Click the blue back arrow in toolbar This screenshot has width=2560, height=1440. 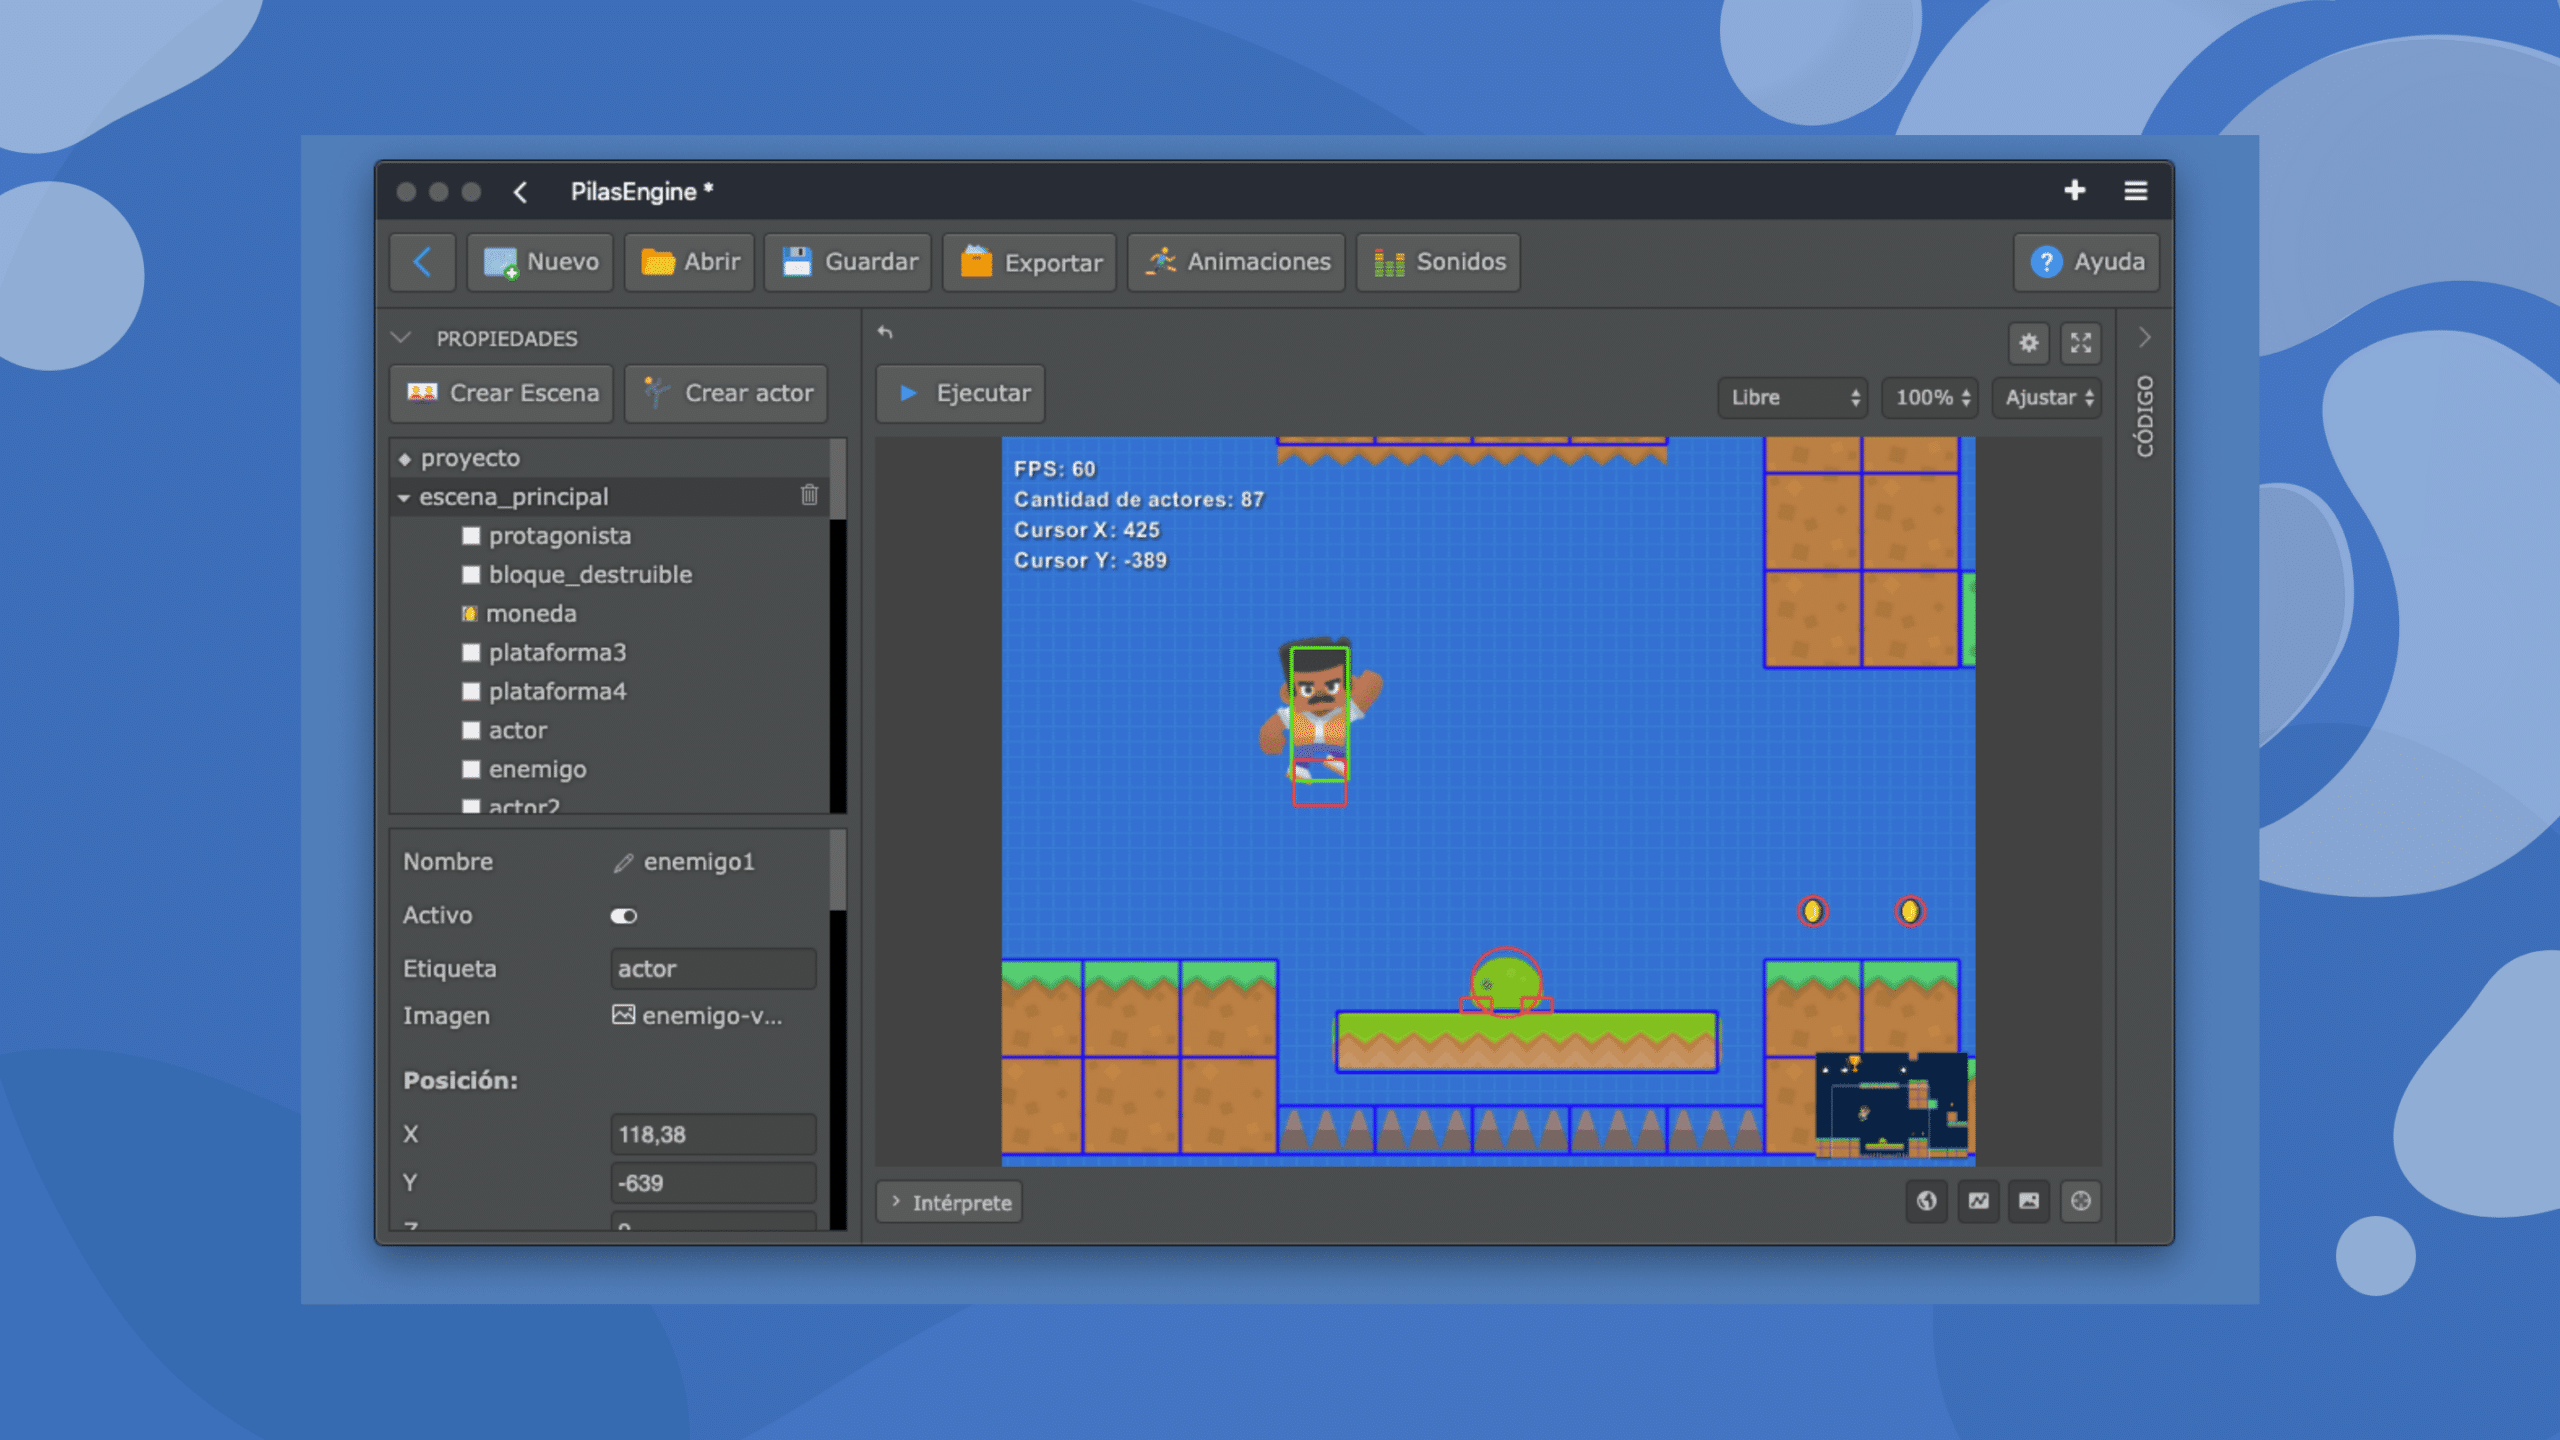422,262
